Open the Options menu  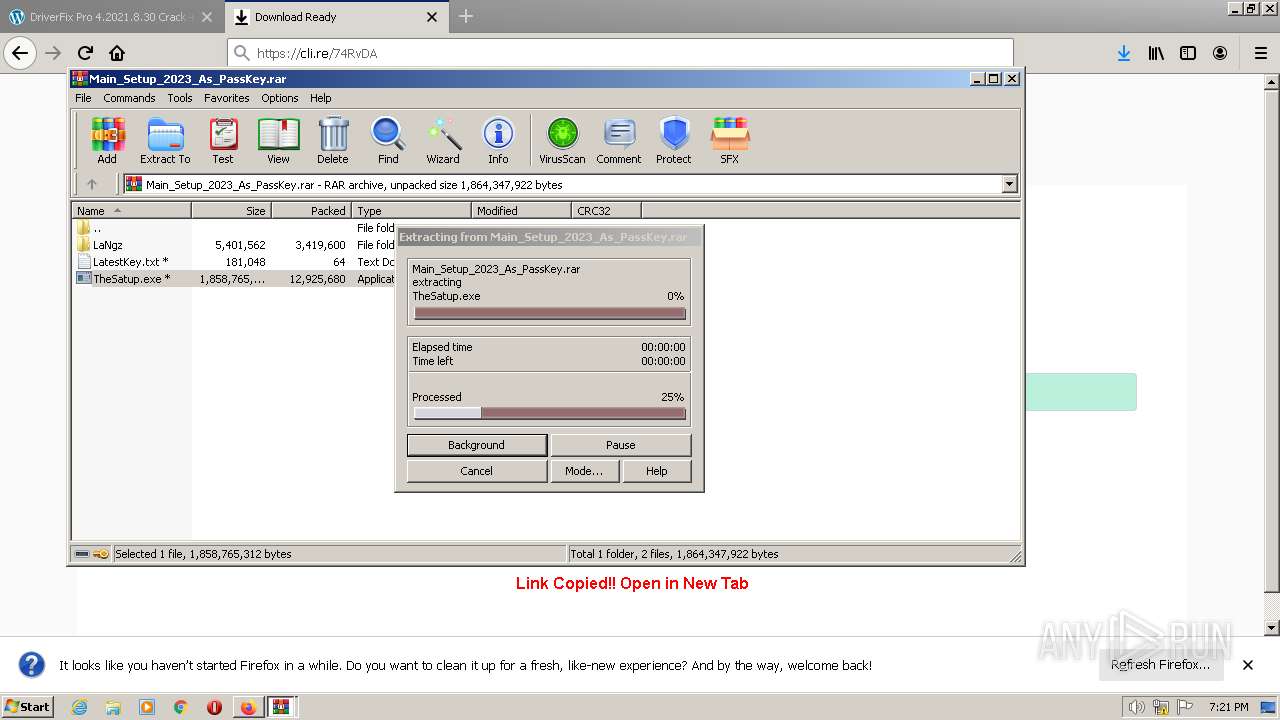pos(280,98)
